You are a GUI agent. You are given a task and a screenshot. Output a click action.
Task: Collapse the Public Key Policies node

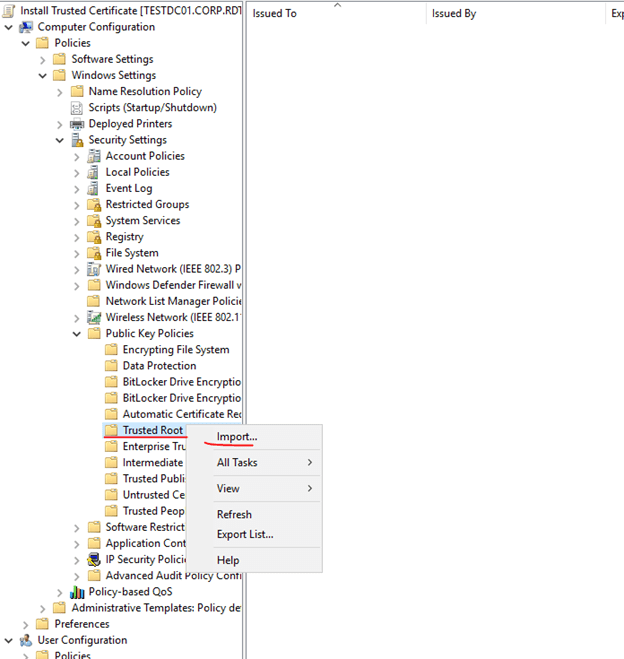click(77, 334)
